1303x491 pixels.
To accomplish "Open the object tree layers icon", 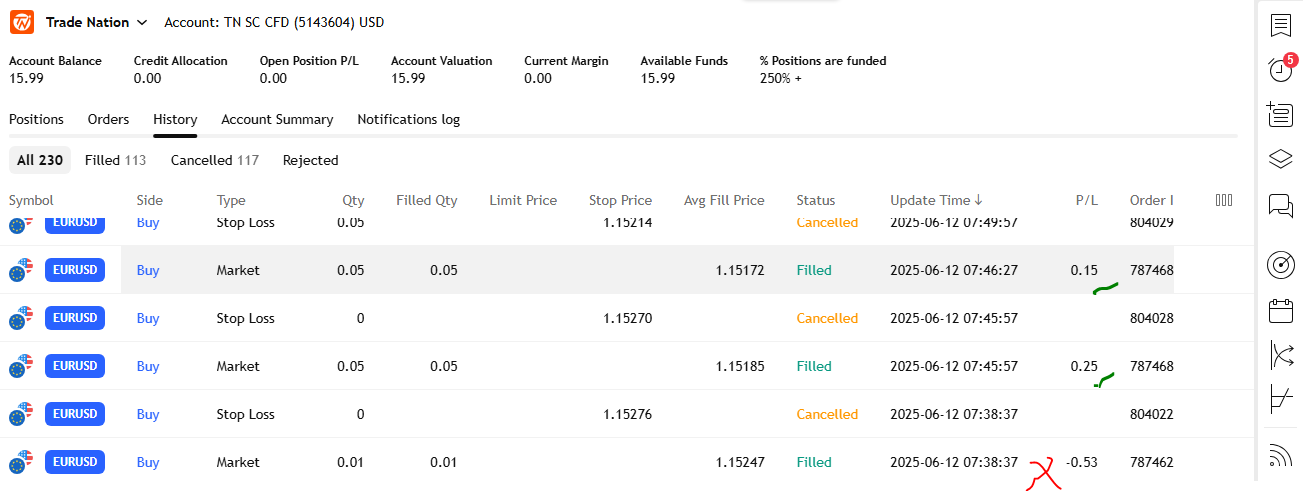I will 1280,159.
